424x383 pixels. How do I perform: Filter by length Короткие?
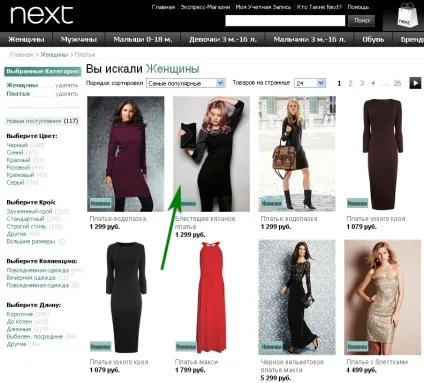[20, 314]
